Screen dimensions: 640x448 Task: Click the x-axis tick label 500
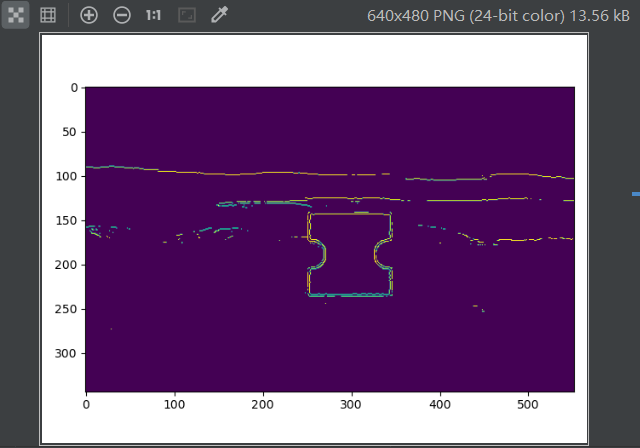pos(527,405)
